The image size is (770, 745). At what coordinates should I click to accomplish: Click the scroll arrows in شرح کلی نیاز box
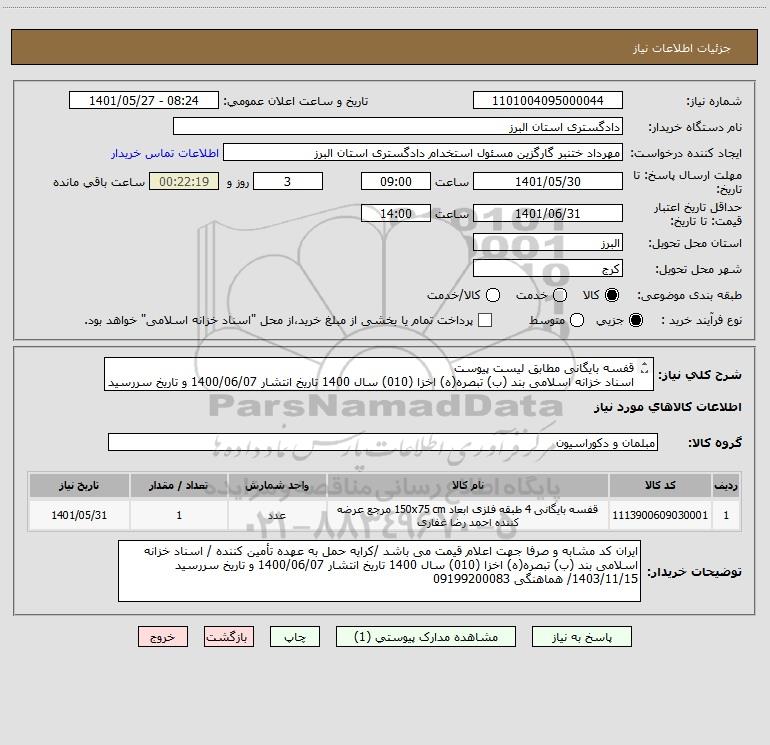coord(645,367)
